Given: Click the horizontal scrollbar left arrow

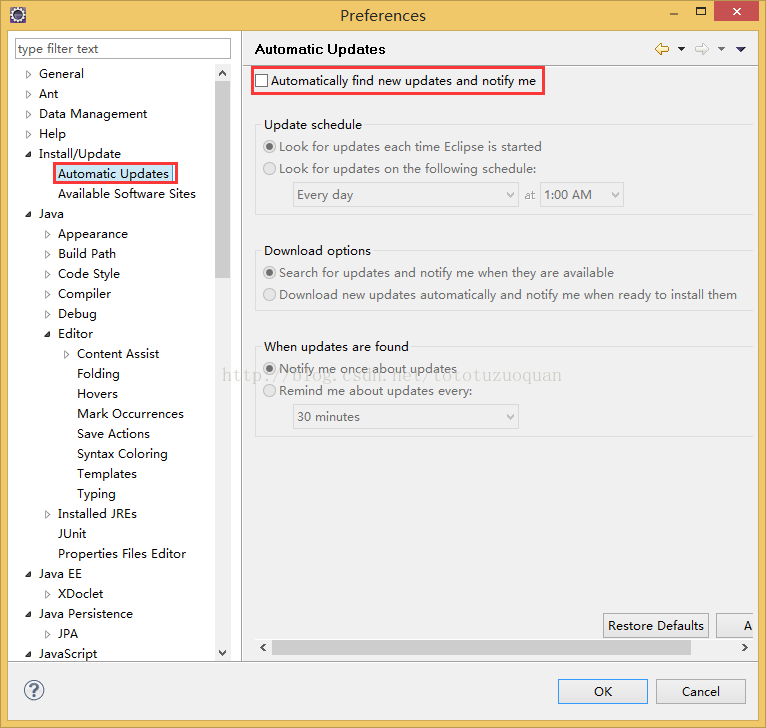Looking at the screenshot, I should pos(263,647).
